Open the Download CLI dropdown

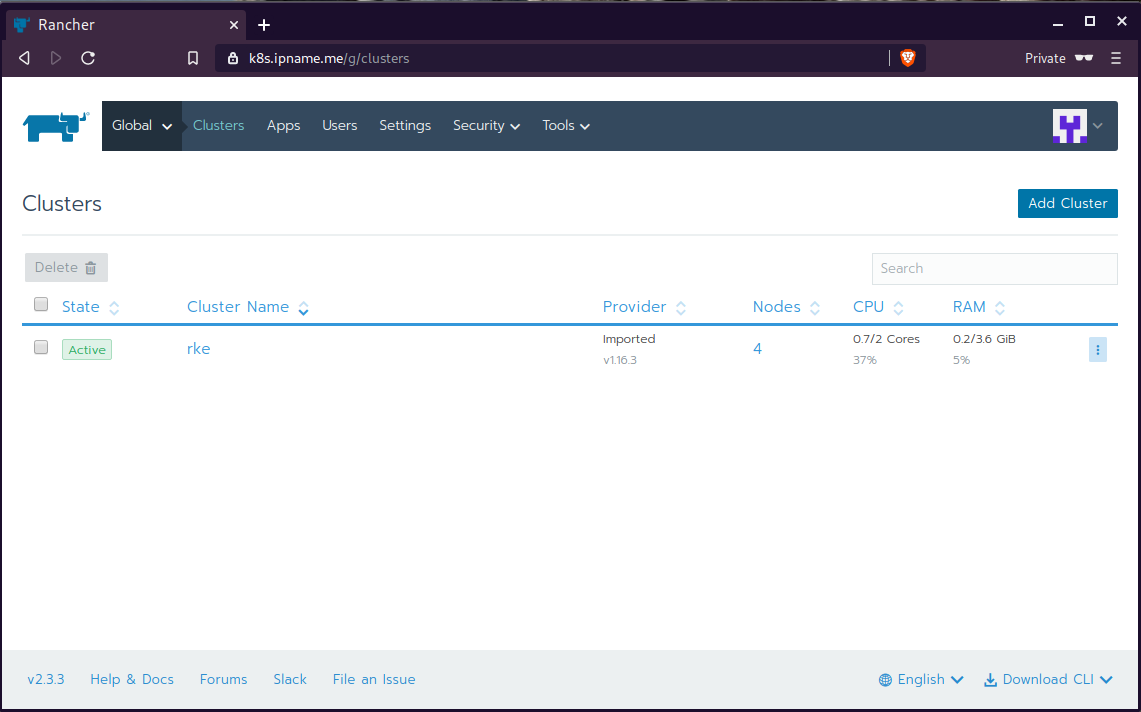pos(1048,679)
